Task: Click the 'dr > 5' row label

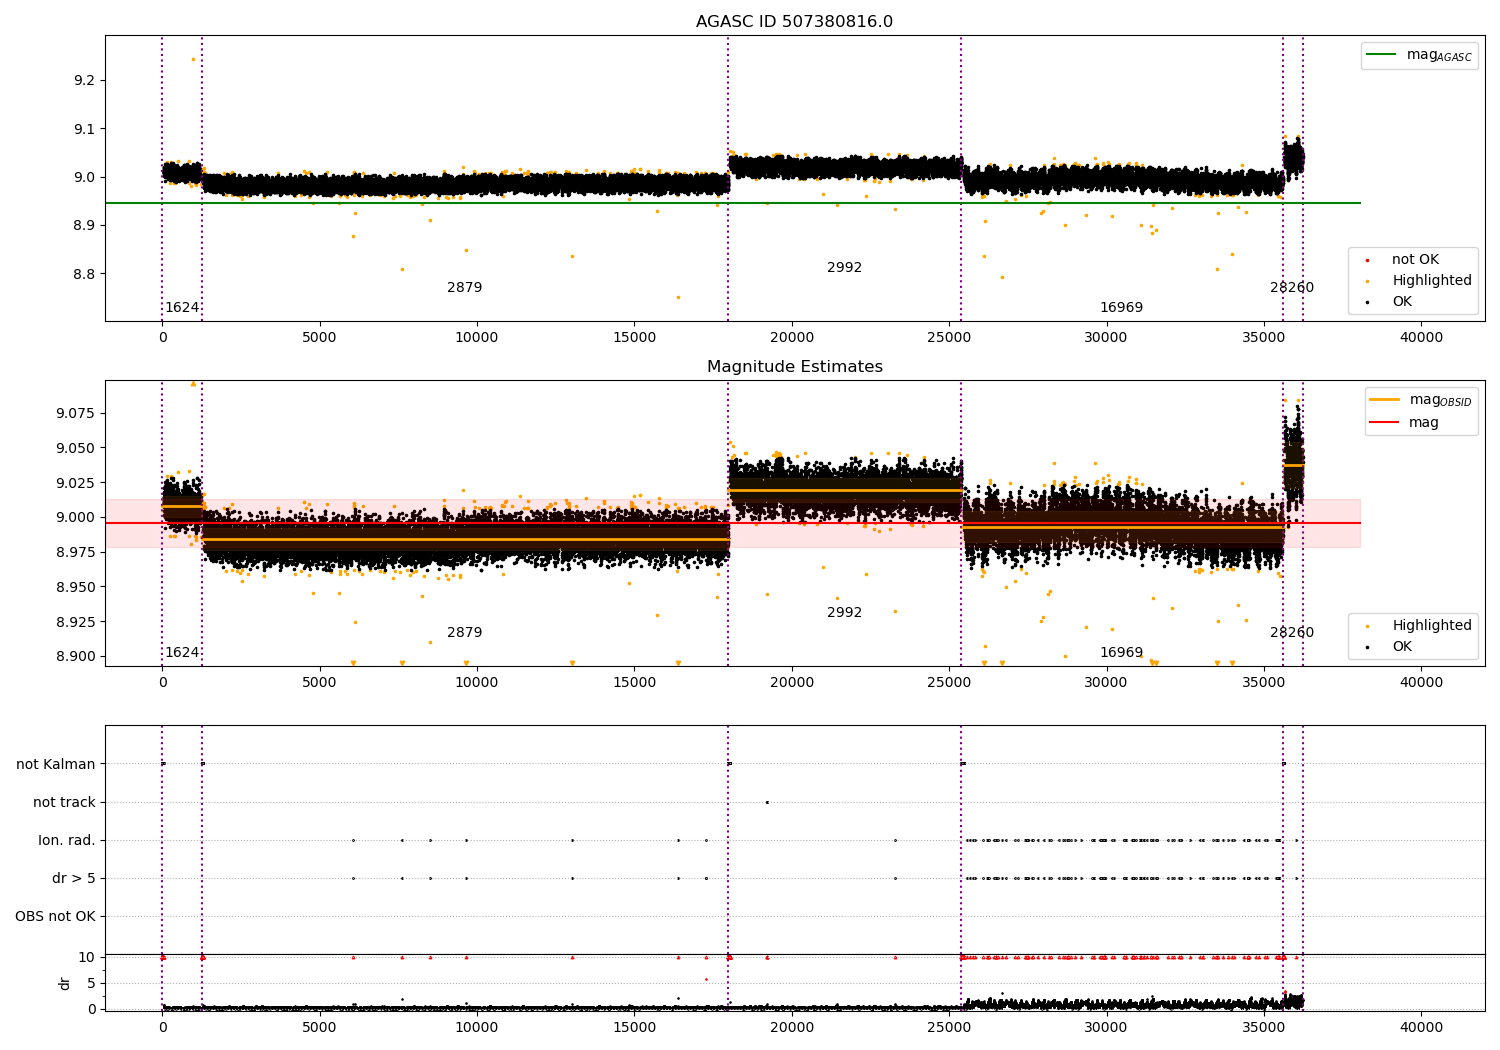Action: [74, 878]
